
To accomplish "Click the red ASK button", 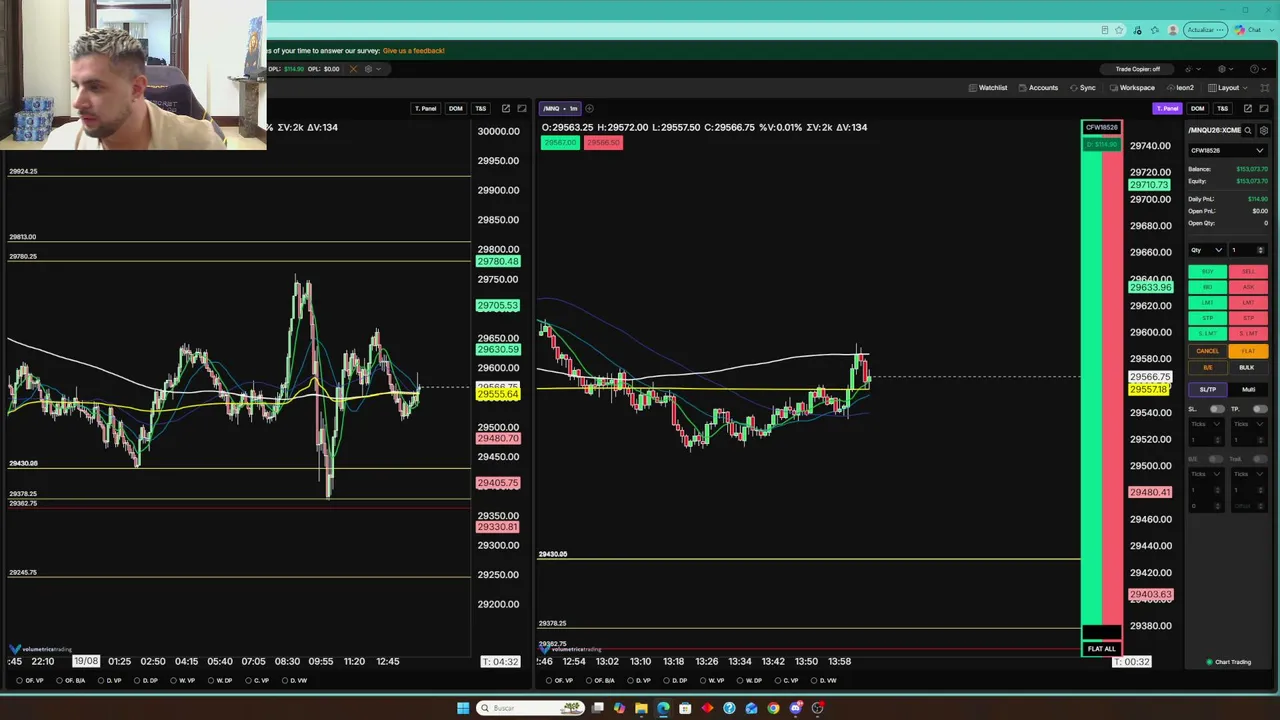I will click(1248, 287).
